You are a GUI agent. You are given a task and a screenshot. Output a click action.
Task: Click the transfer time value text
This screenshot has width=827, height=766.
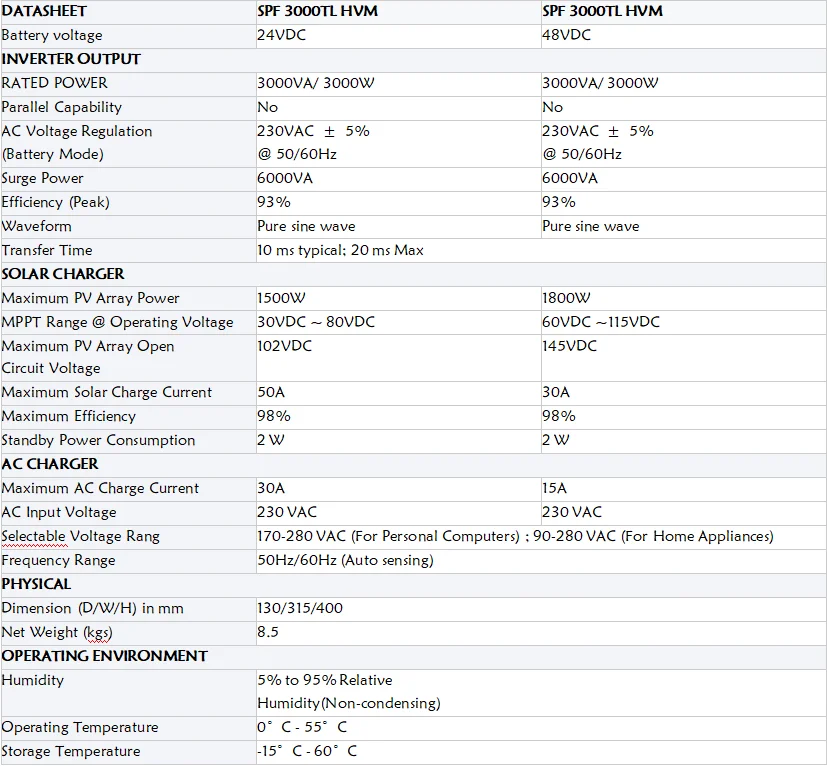(340, 250)
